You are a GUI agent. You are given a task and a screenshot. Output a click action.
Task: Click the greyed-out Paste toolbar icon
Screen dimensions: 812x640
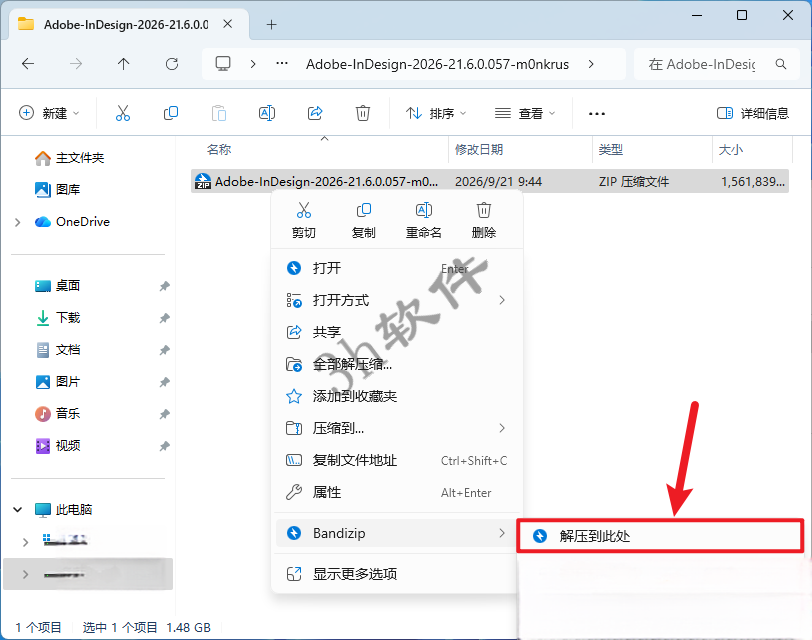click(219, 113)
